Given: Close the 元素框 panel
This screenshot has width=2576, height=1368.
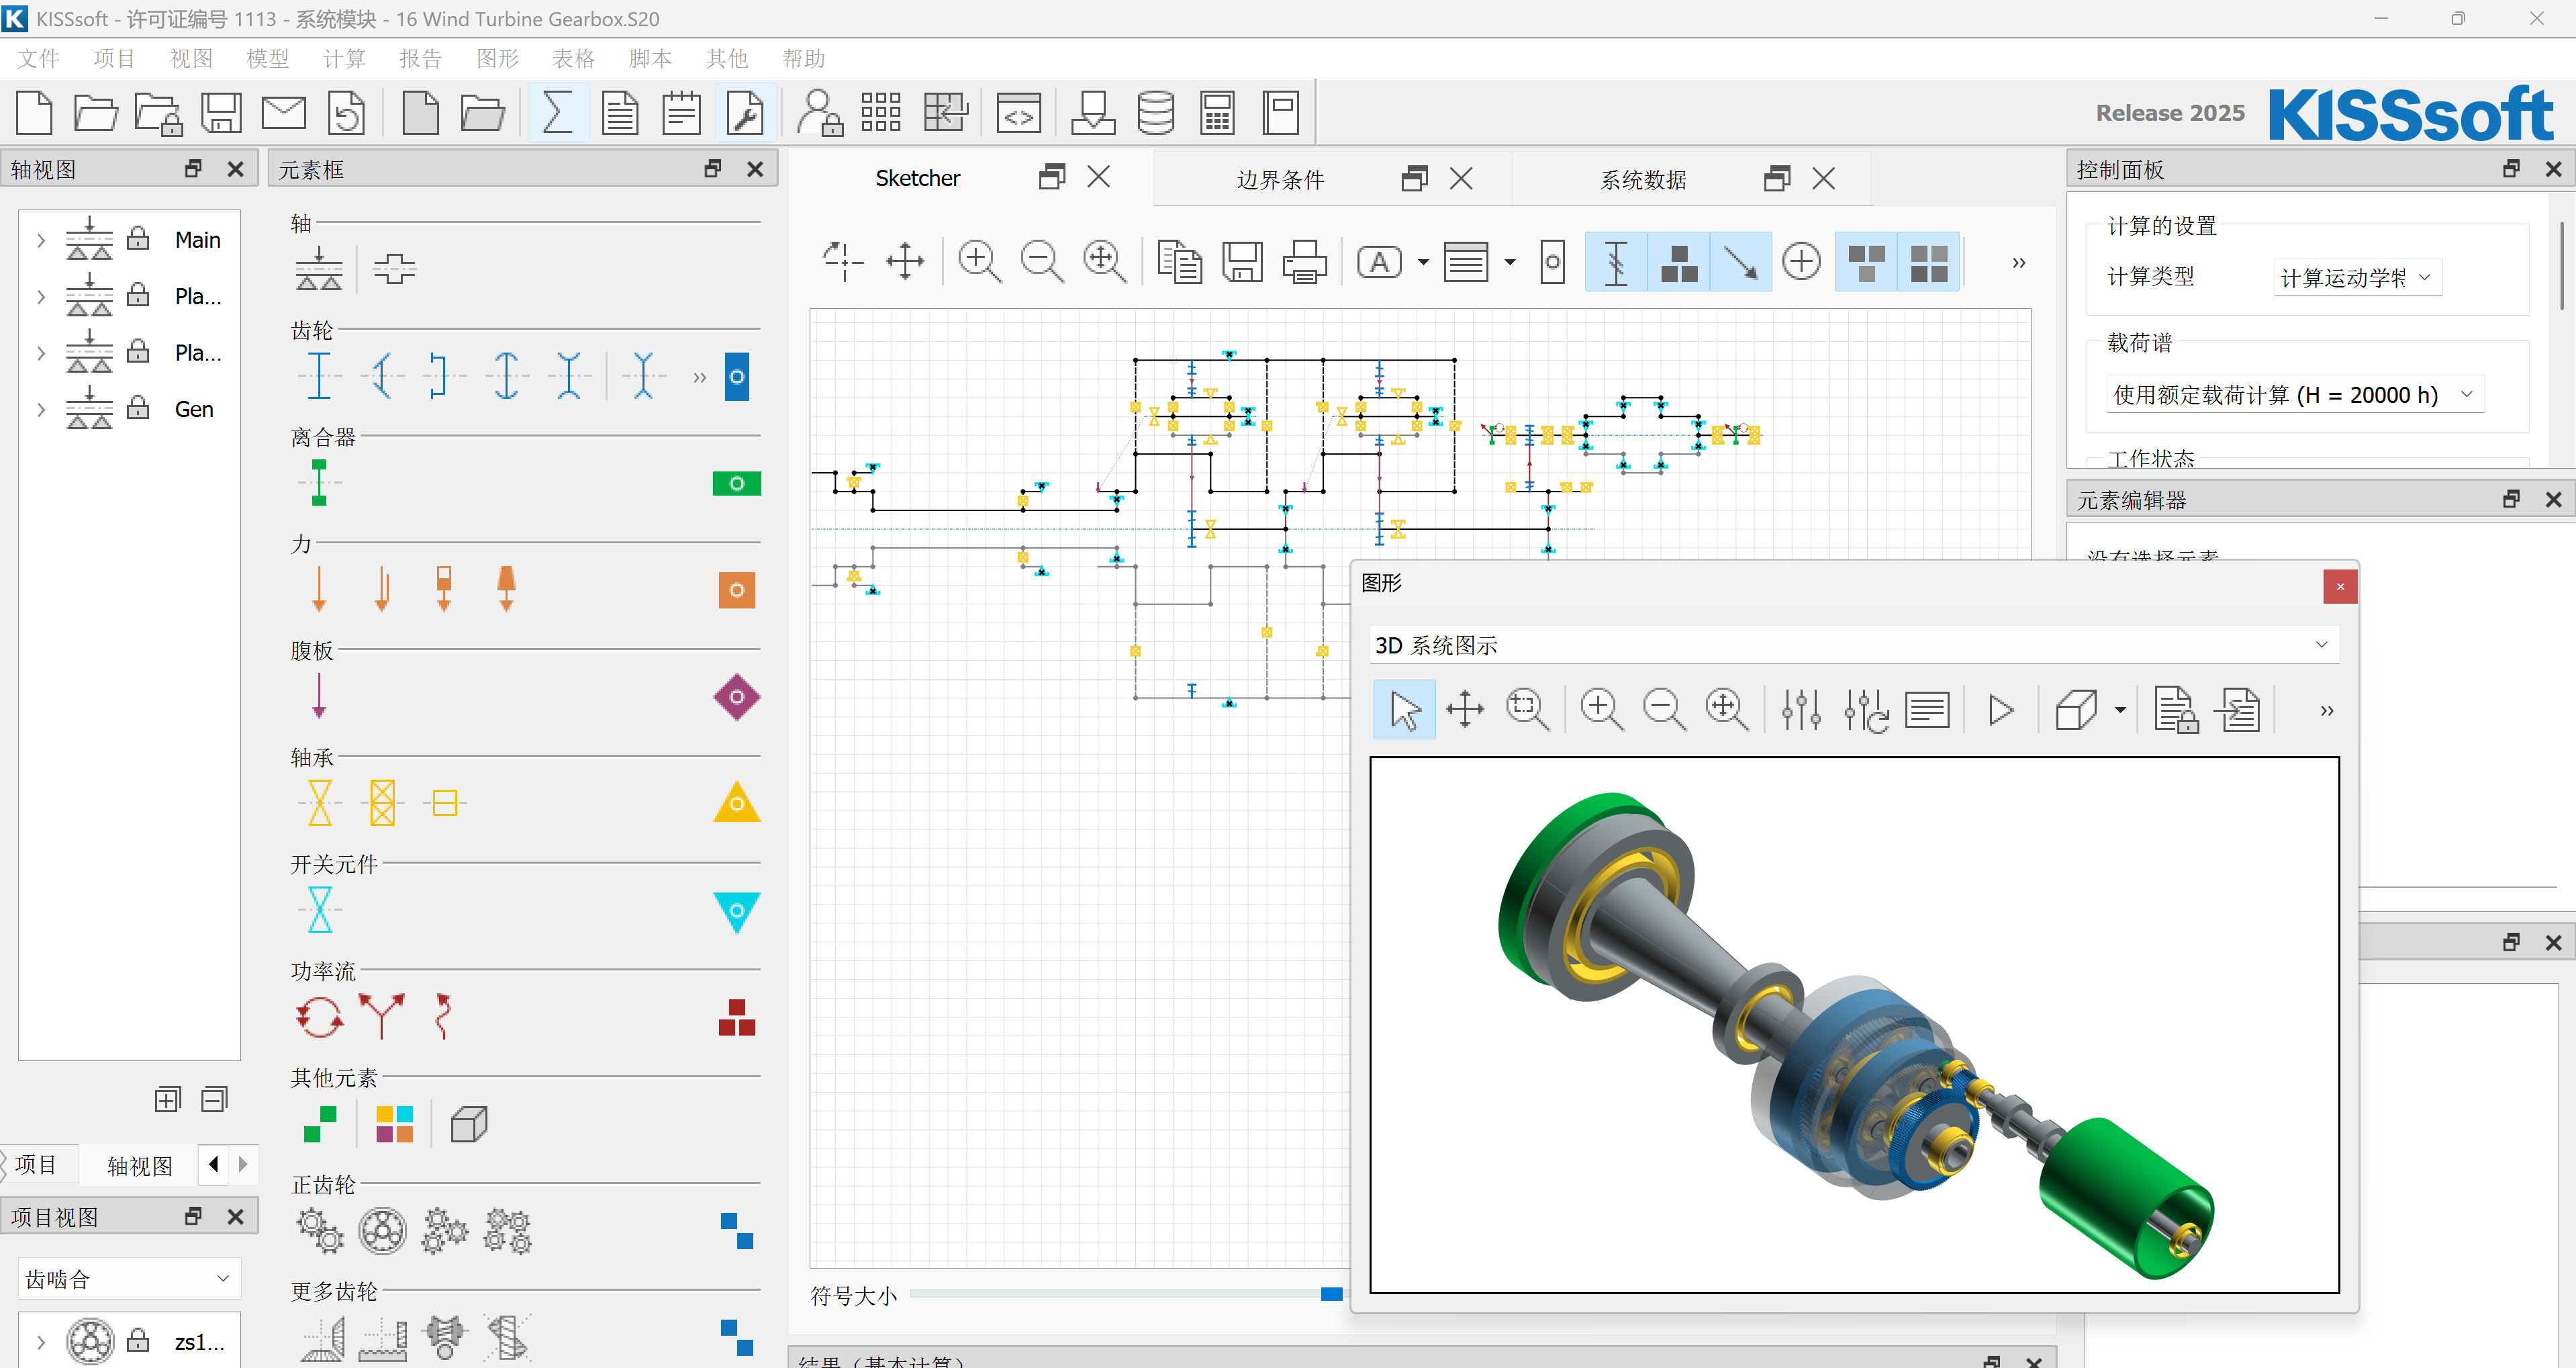Looking at the screenshot, I should [x=755, y=169].
